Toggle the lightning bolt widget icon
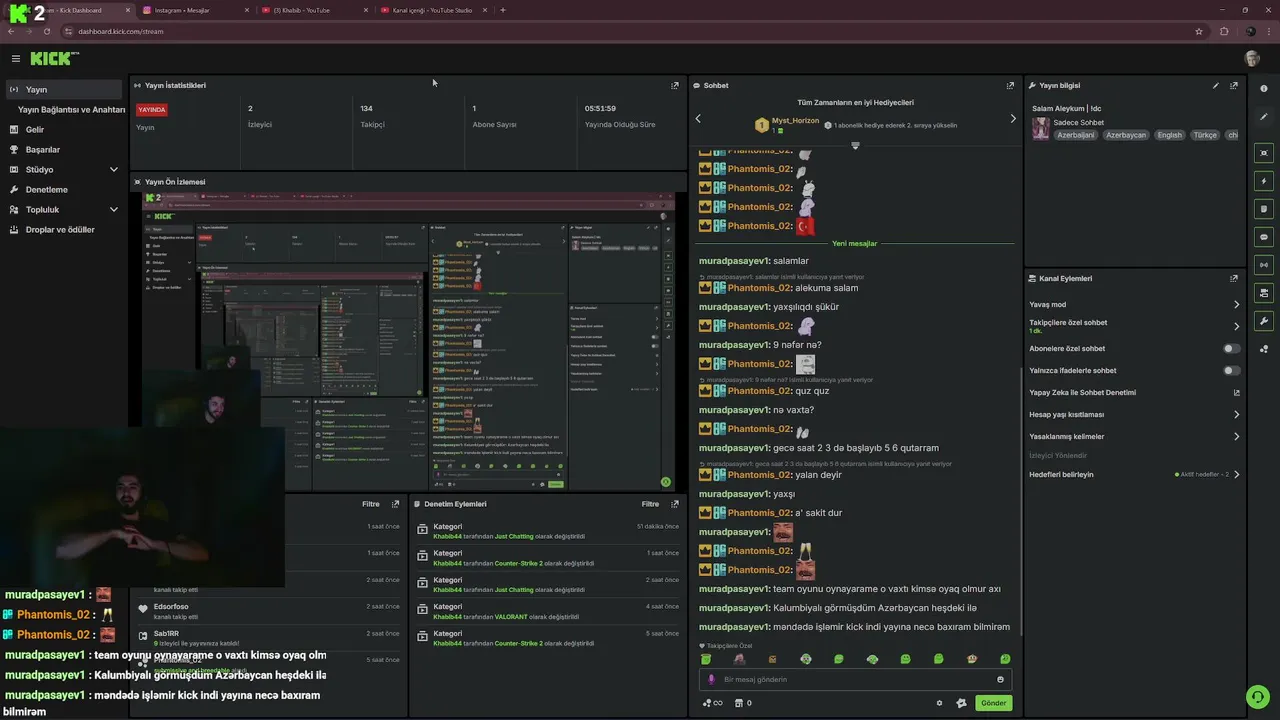 [1264, 181]
